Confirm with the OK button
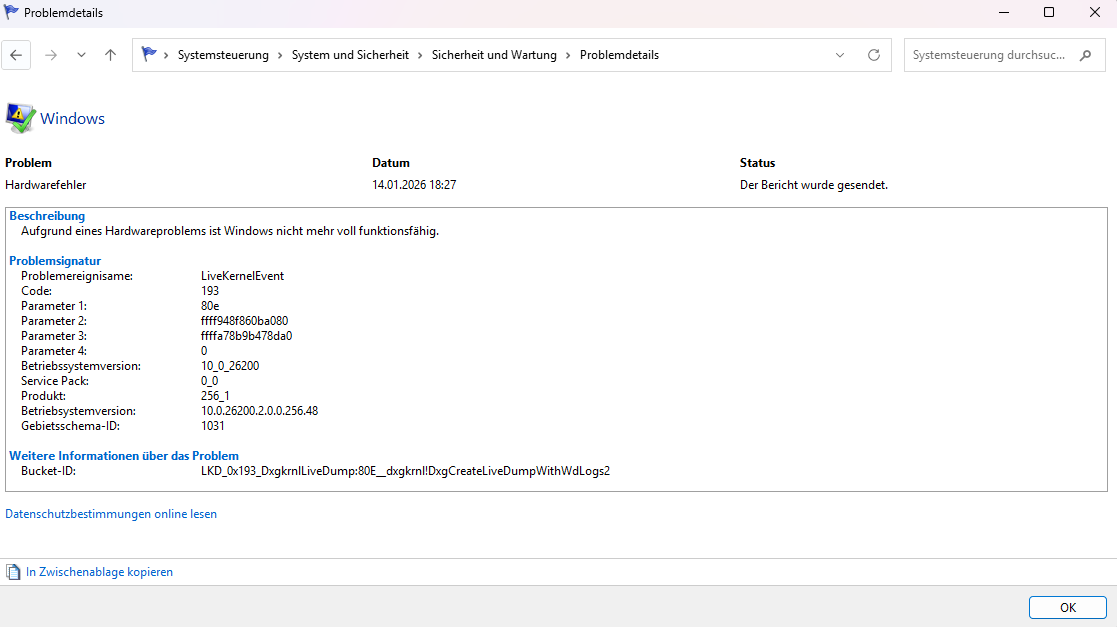 point(1067,608)
